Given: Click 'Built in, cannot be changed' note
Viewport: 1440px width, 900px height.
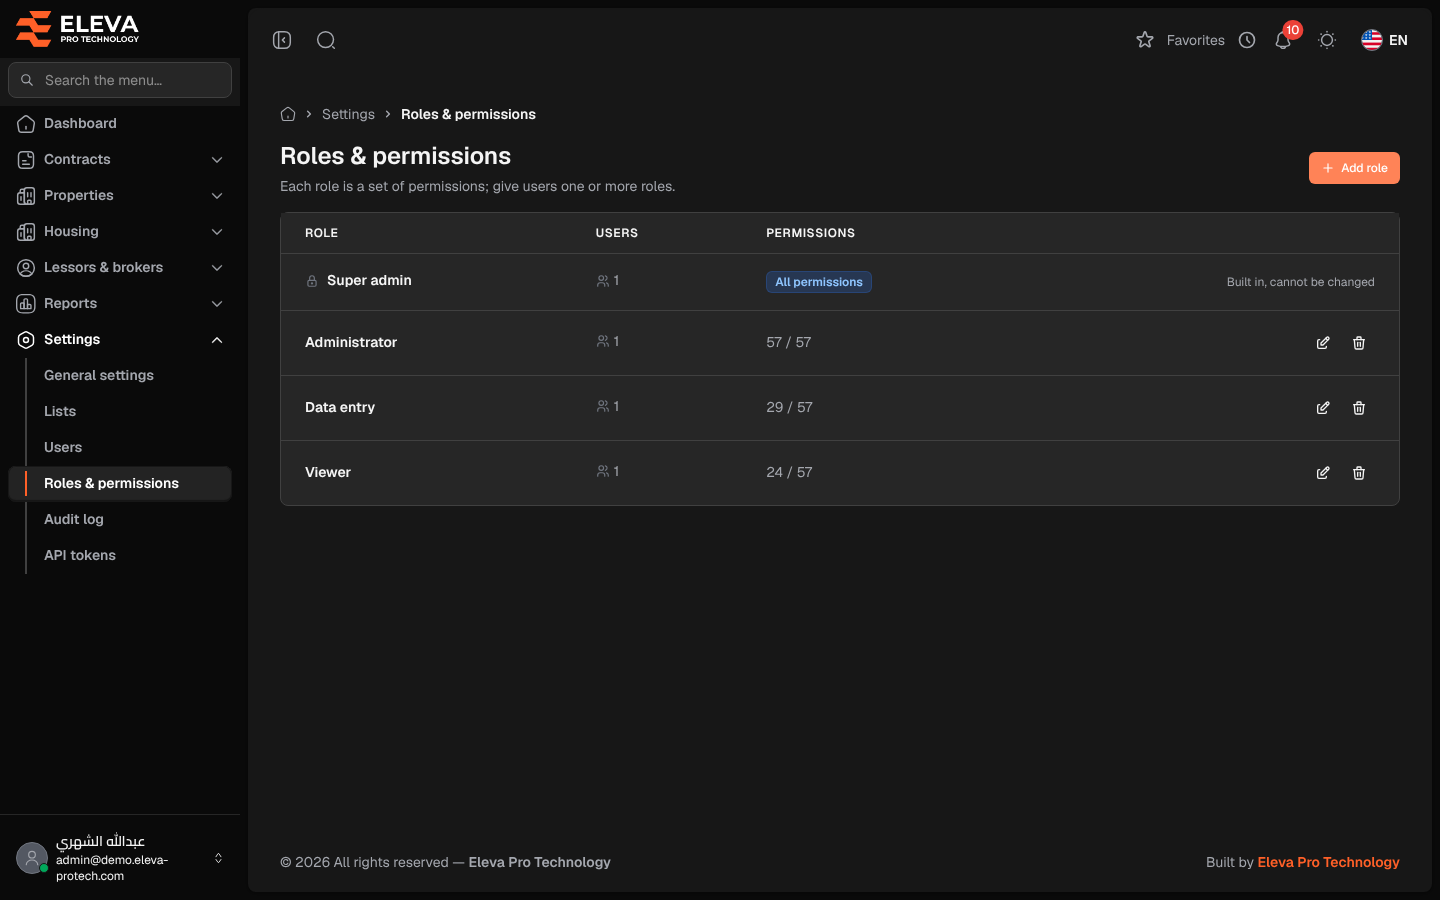Looking at the screenshot, I should point(1301,282).
